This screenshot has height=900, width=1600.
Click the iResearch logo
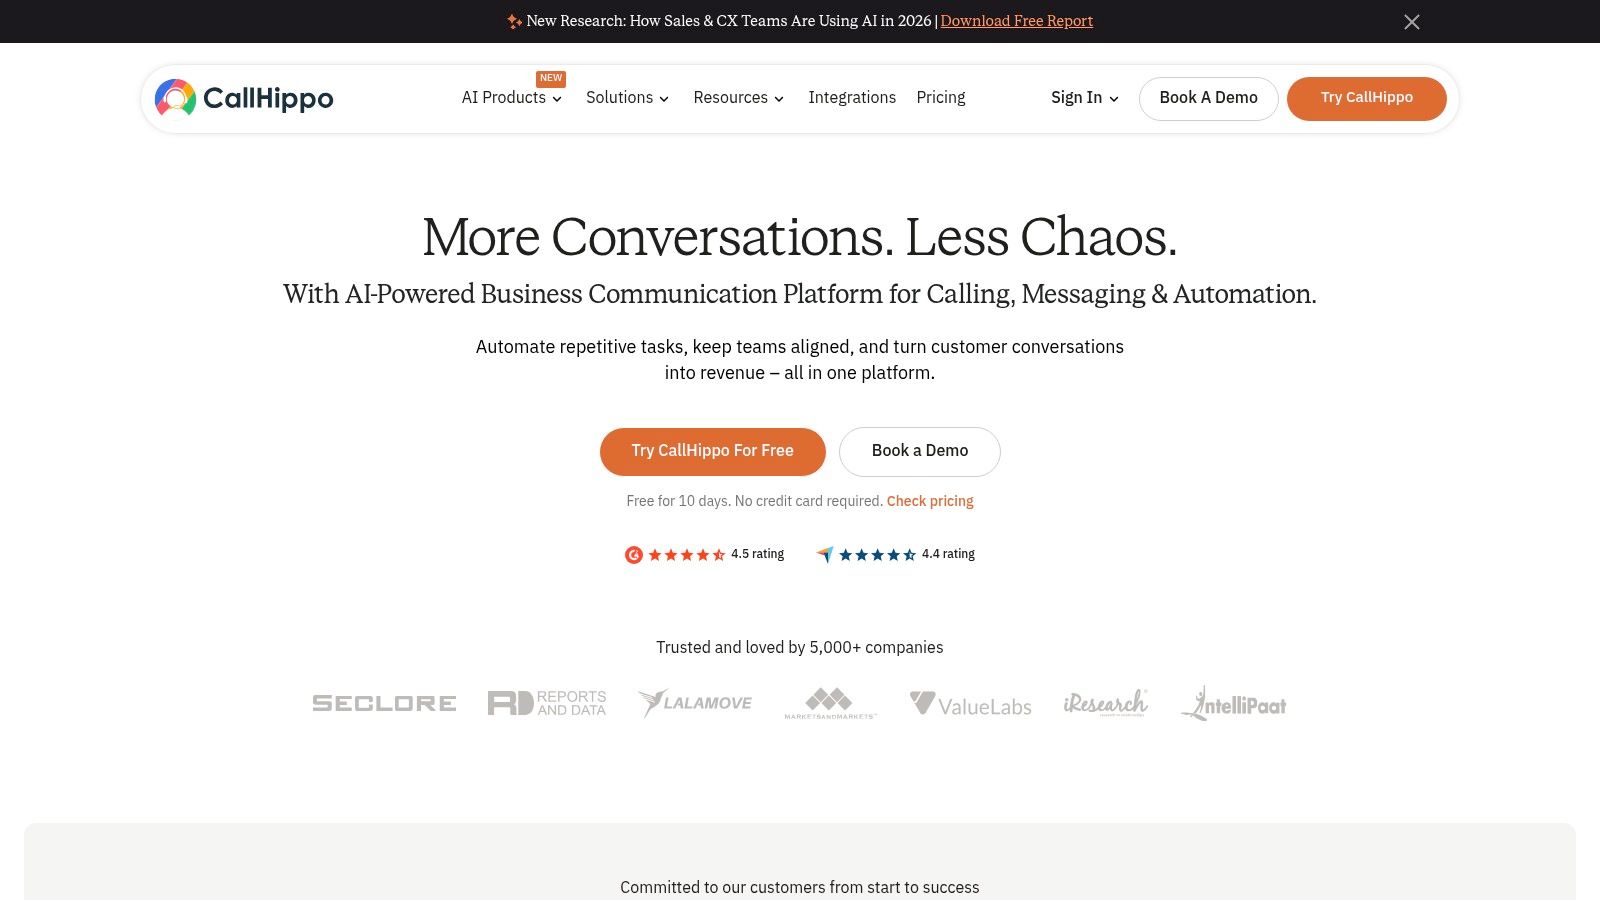point(1106,703)
